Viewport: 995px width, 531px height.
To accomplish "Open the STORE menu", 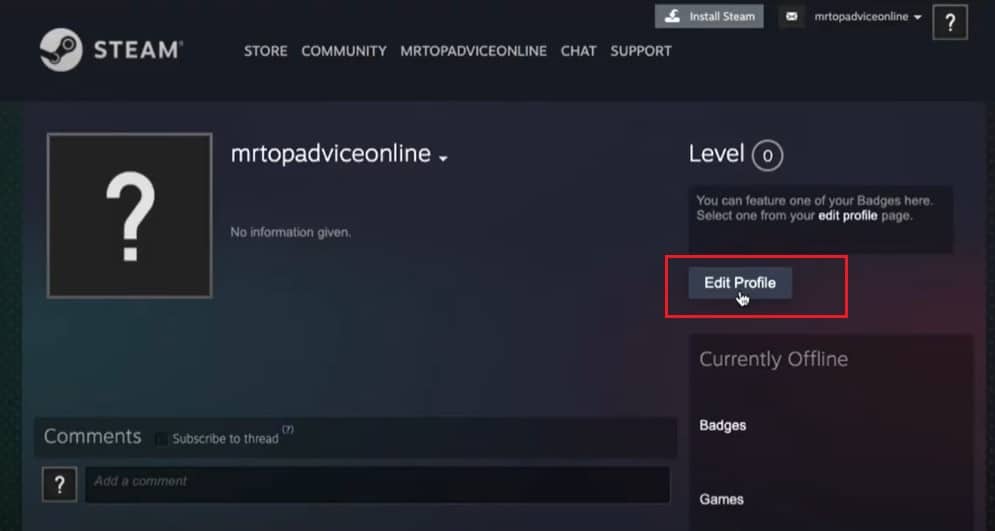I will 265,51.
